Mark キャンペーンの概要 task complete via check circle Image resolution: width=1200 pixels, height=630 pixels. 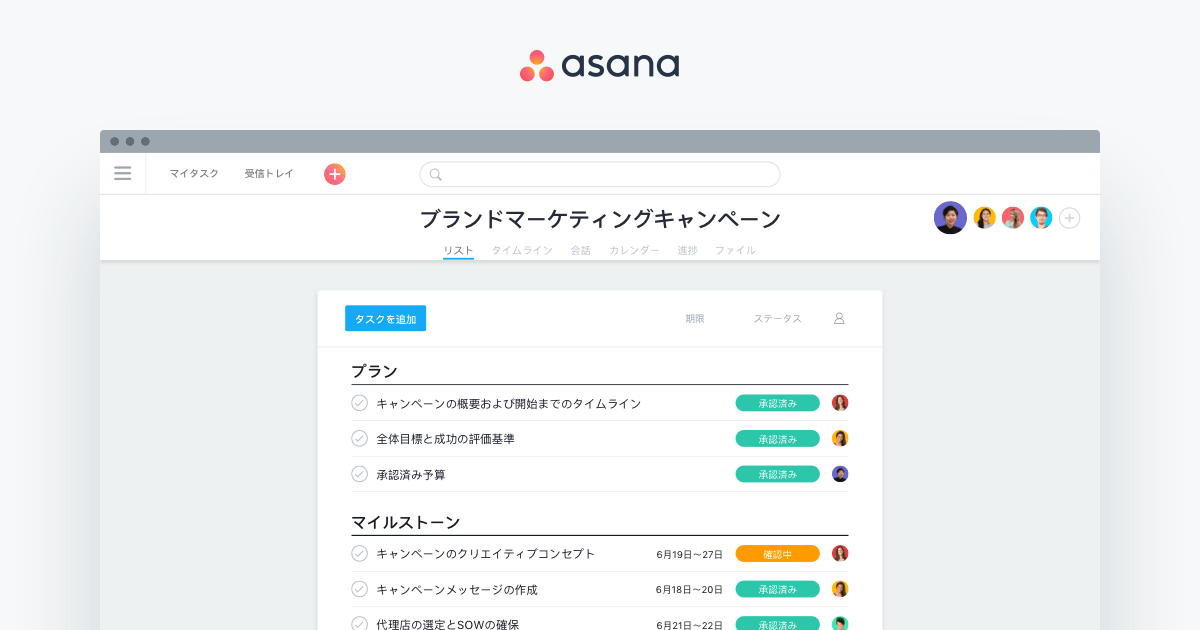tap(359, 402)
